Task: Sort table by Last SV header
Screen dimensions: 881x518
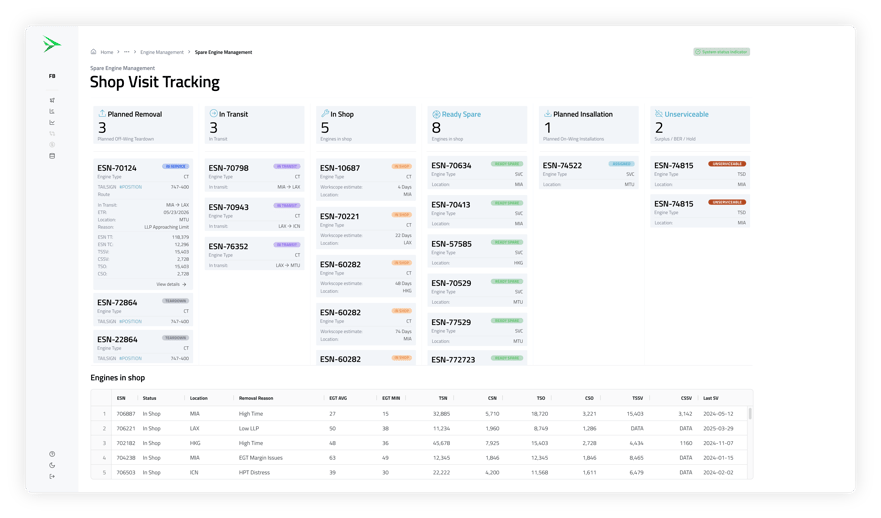Action: (x=711, y=398)
